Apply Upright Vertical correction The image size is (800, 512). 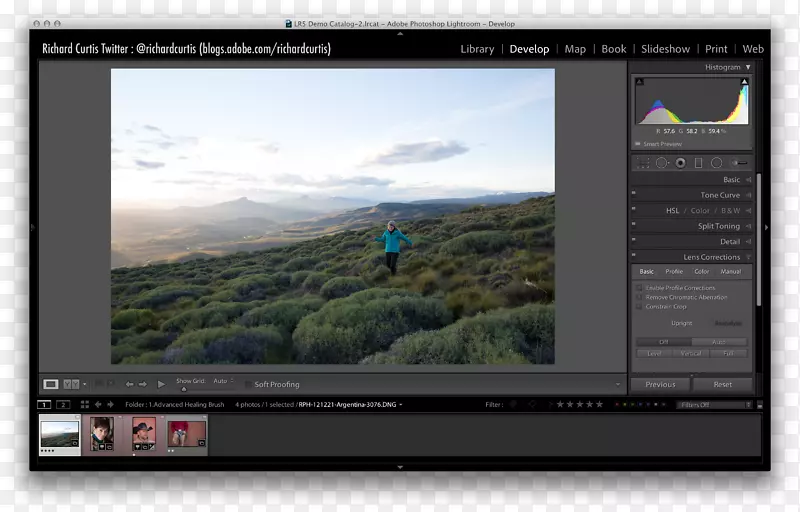(x=691, y=353)
